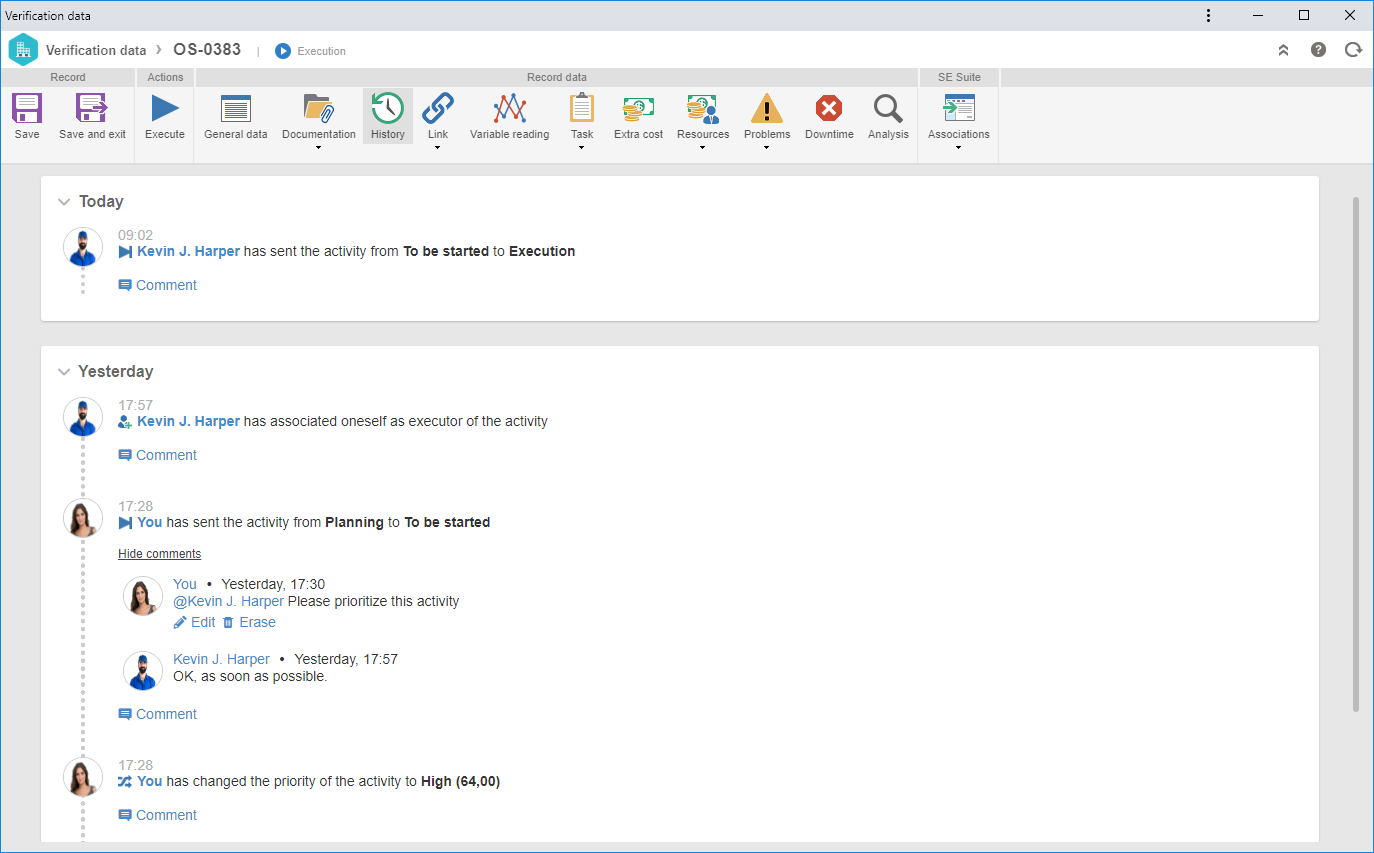Click the Record data group label
Viewport: 1374px width, 853px height.
557,77
